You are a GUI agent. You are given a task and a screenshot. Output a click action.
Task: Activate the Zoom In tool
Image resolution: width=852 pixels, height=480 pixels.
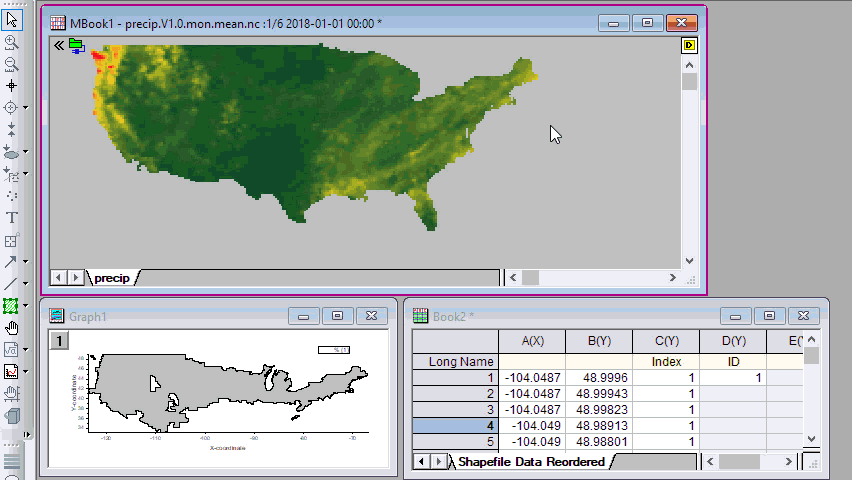coord(12,42)
